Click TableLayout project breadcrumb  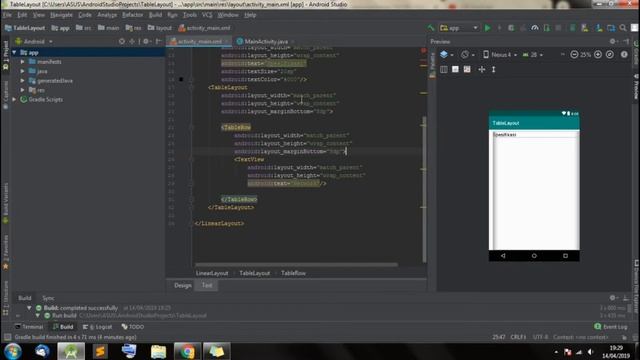point(25,28)
